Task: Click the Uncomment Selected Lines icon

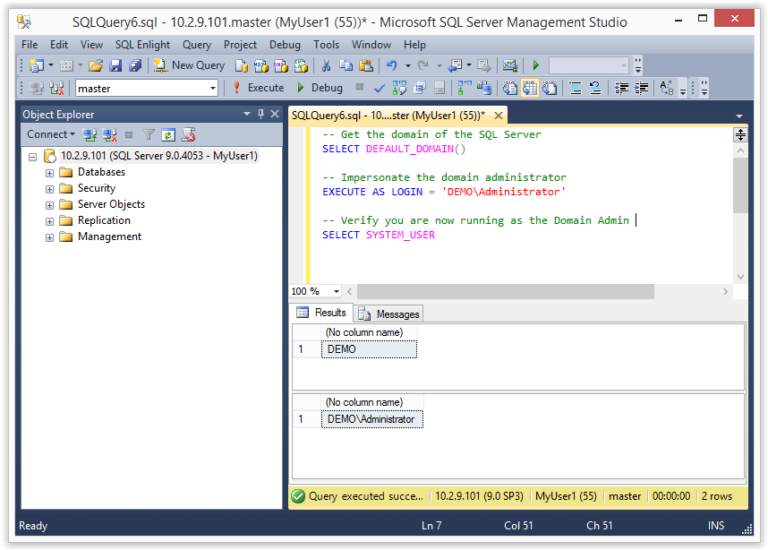Action: tap(595, 88)
